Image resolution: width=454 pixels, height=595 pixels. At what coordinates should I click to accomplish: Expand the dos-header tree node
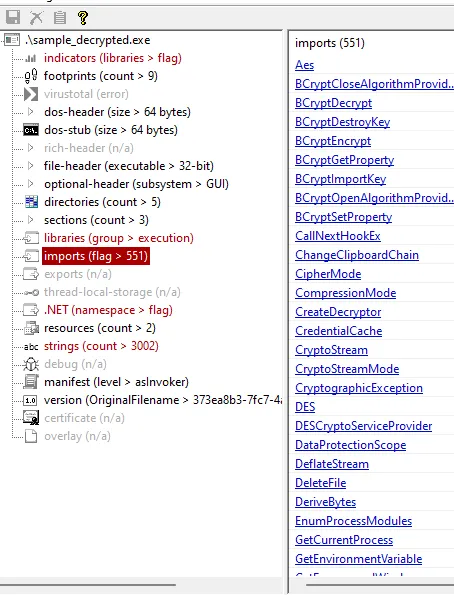pos(31,112)
